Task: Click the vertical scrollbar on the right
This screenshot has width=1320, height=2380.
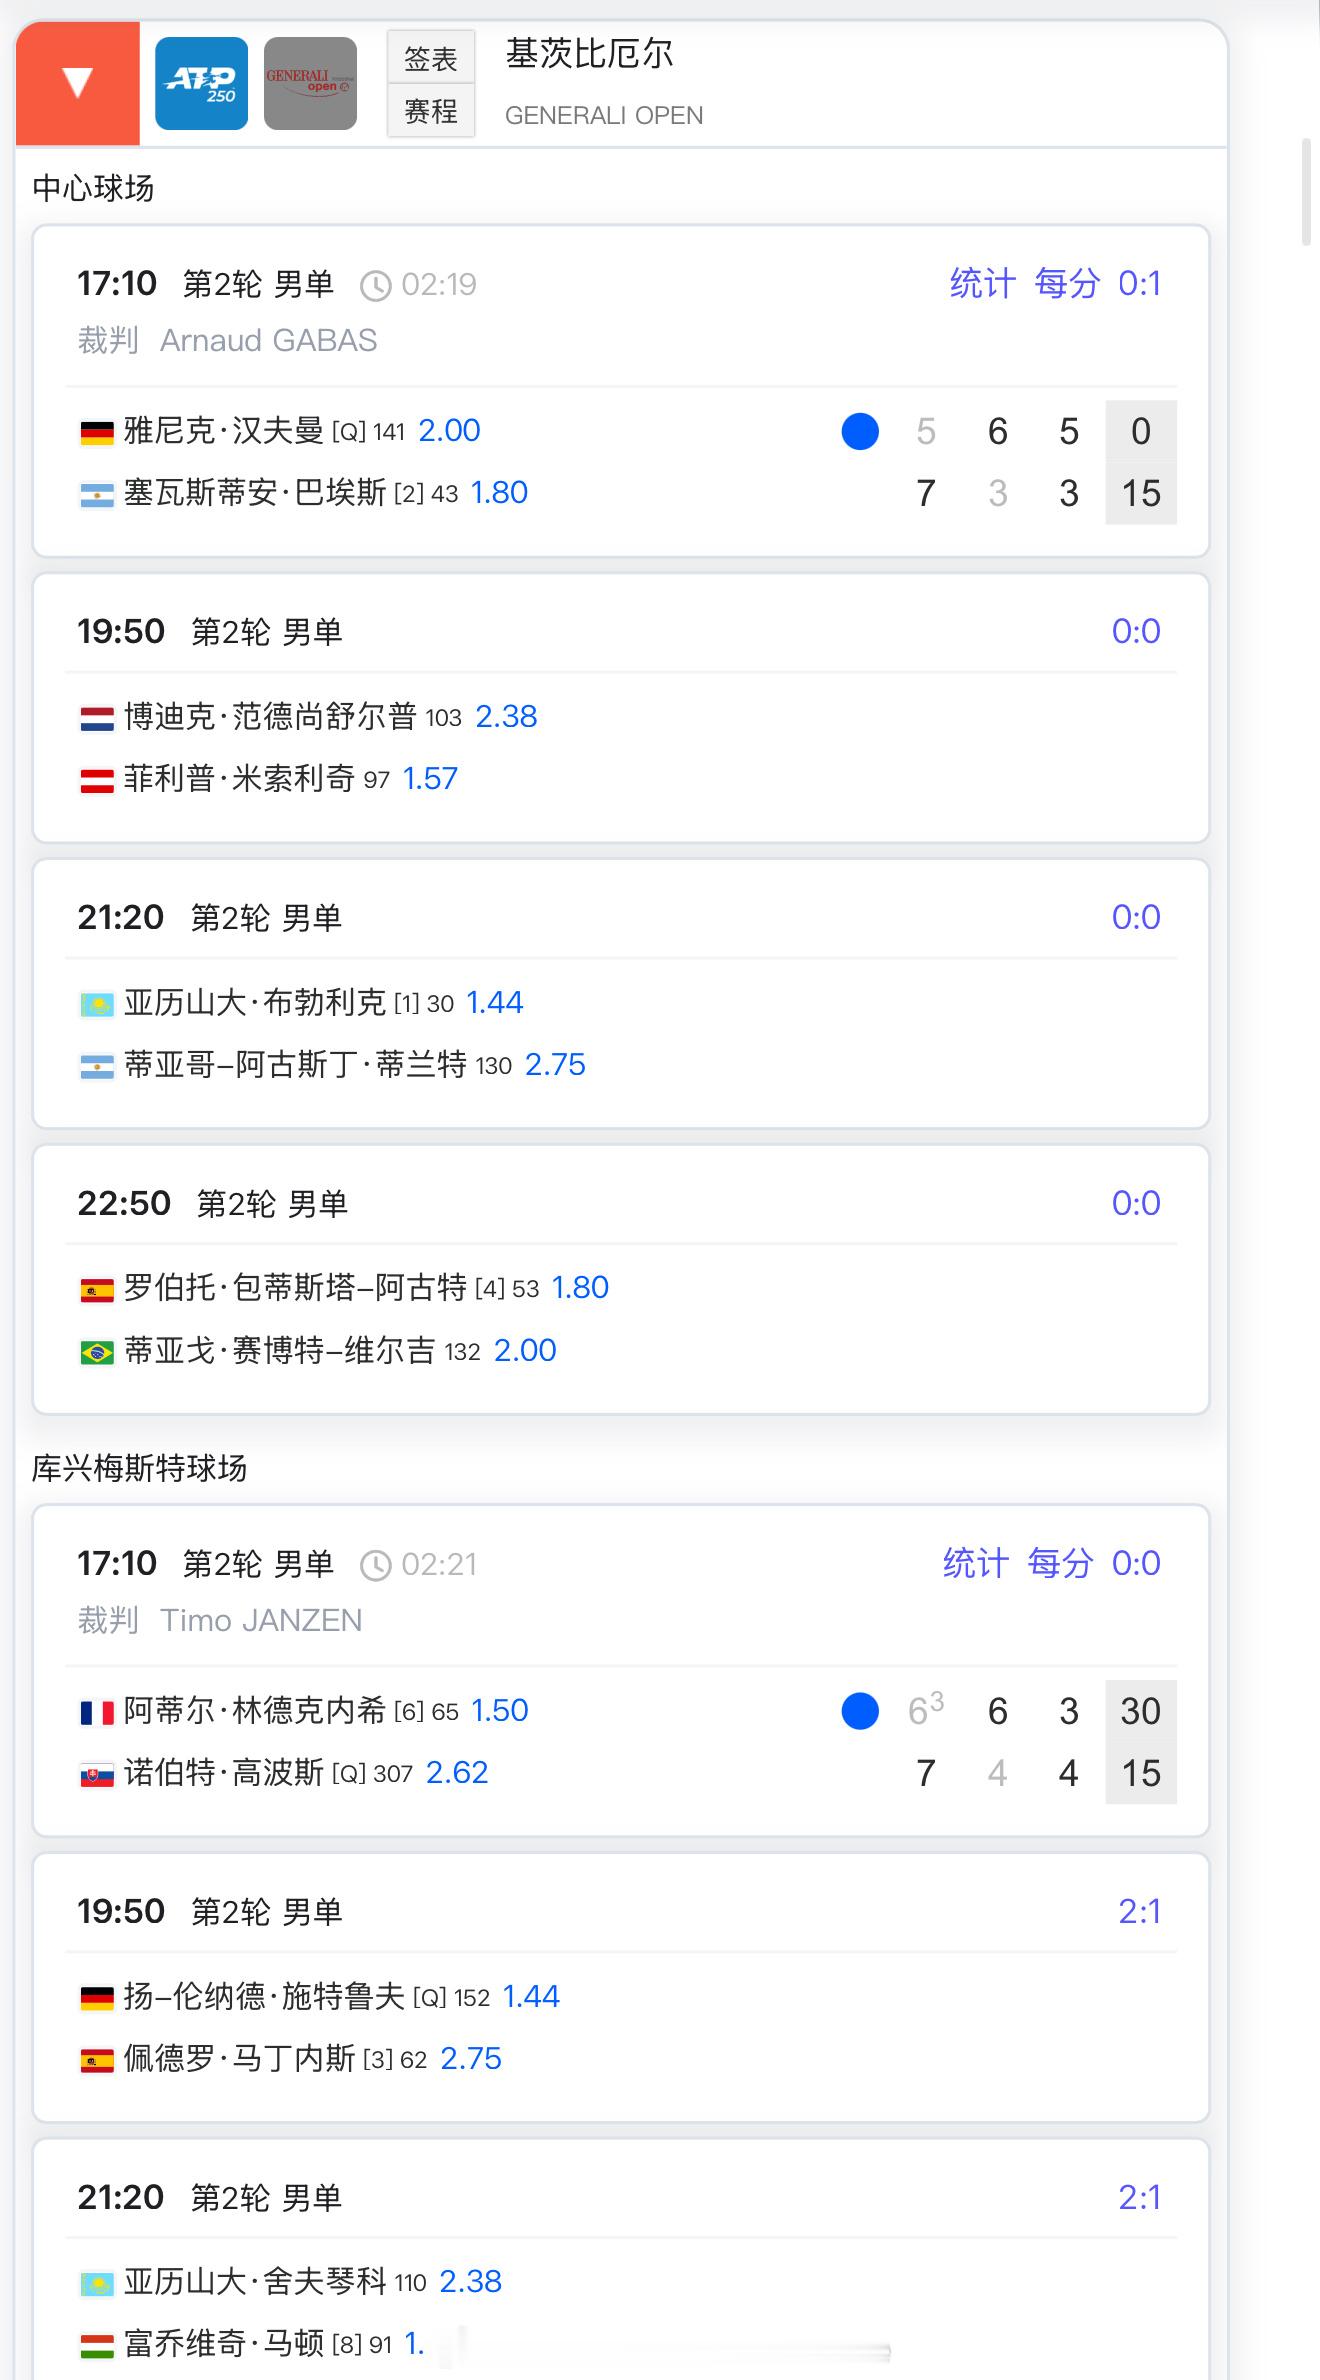Action: click(x=1306, y=192)
